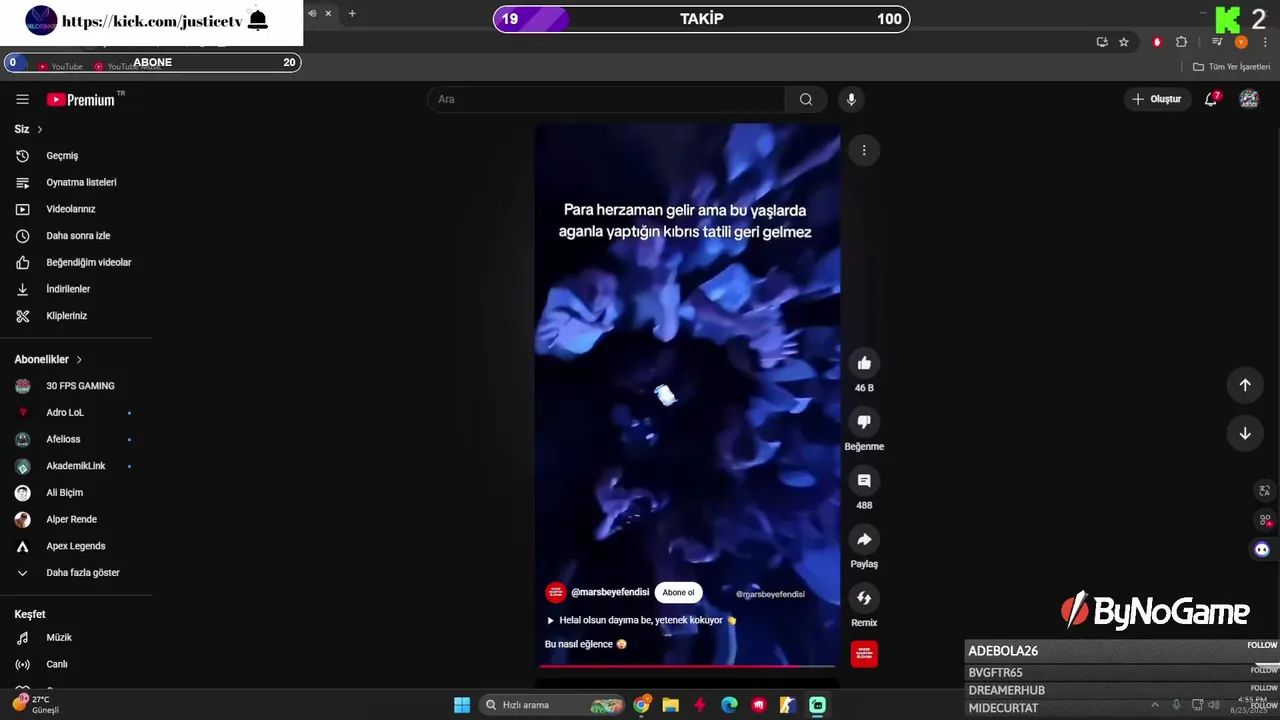Open Microsoft Edge from the taskbar
Image resolution: width=1280 pixels, height=720 pixels.
coord(730,705)
